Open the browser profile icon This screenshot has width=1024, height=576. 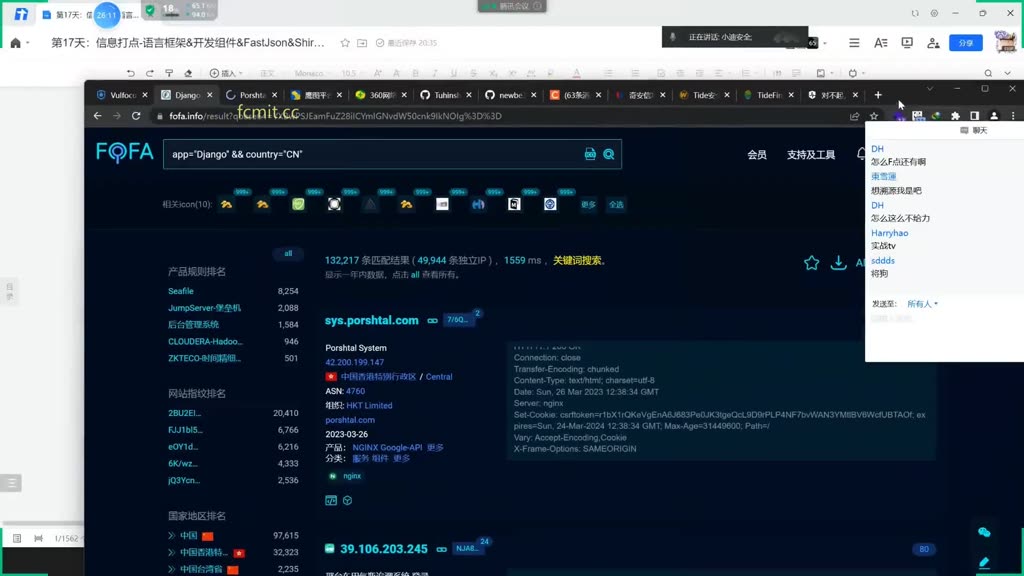(994, 116)
